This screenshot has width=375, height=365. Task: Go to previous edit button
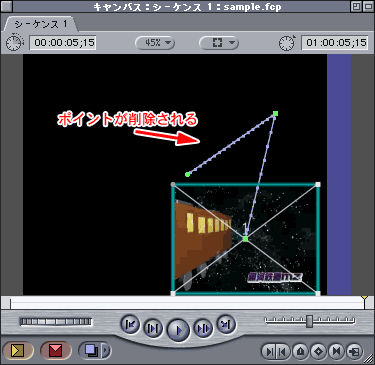pos(130,324)
